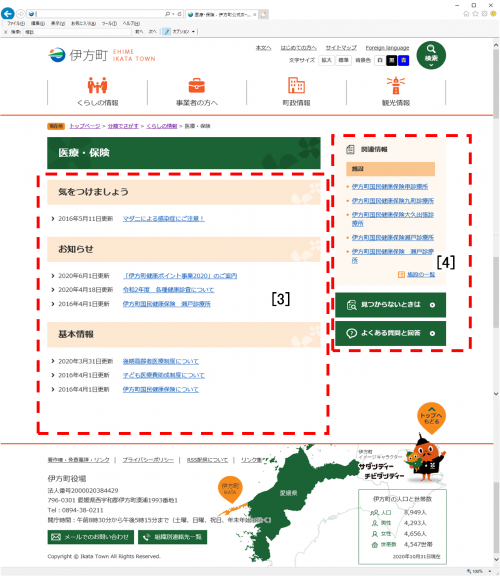Go to トップページ in the breadcrumb
The height and width of the screenshot is (576, 500).
(84, 126)
